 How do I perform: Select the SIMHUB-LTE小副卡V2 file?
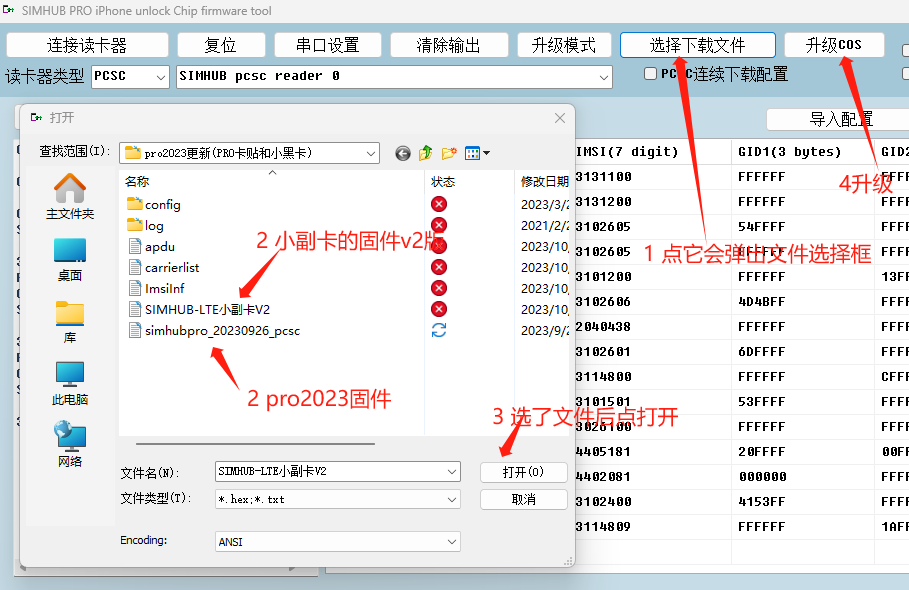(199, 309)
